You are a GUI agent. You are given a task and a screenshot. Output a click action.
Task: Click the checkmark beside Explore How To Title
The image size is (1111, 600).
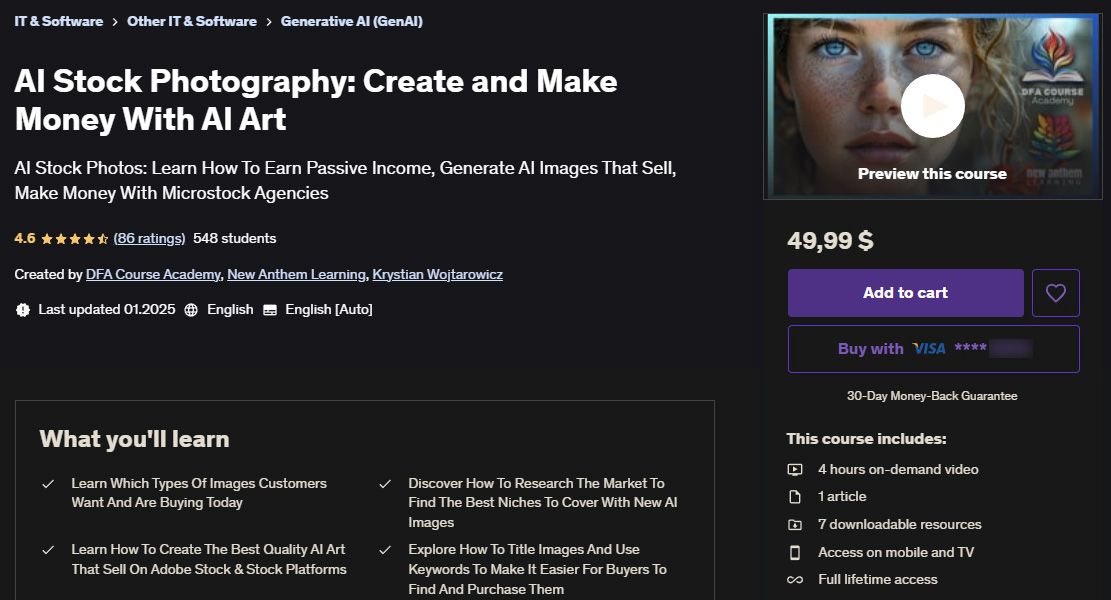point(385,550)
